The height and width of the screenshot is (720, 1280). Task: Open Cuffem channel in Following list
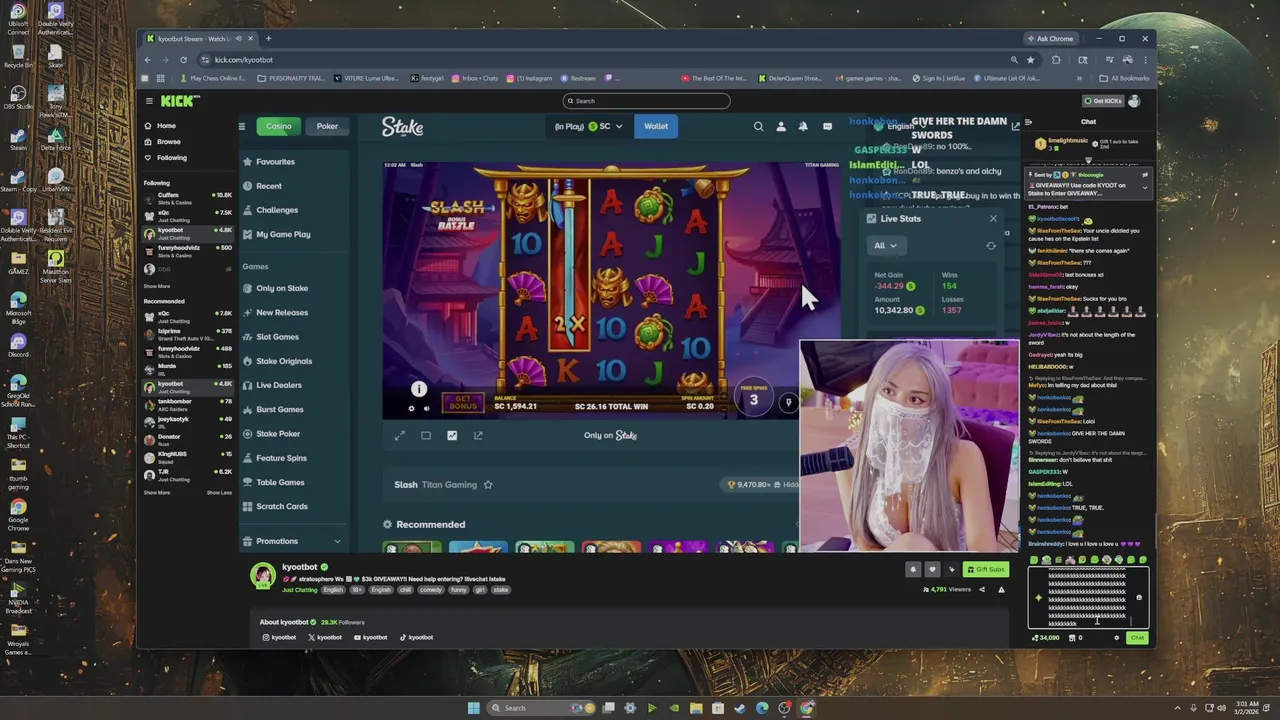point(188,198)
